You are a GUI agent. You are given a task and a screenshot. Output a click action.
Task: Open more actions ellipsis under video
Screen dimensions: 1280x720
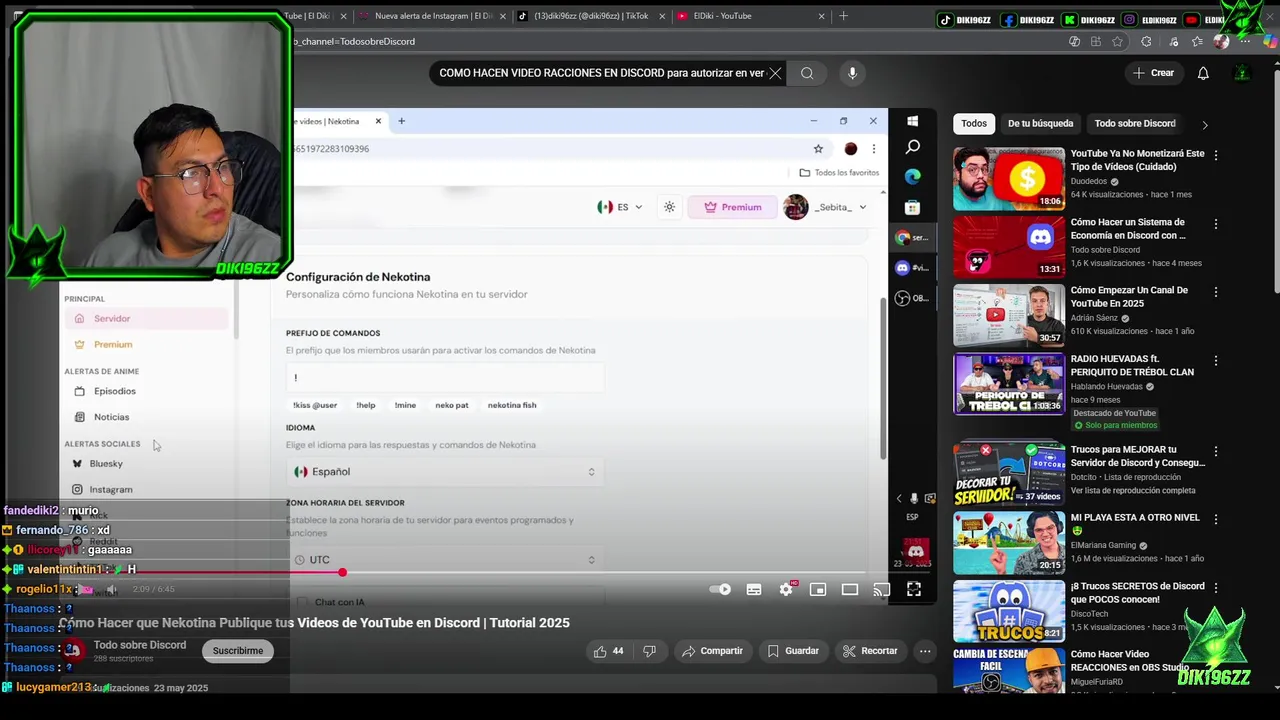point(925,651)
